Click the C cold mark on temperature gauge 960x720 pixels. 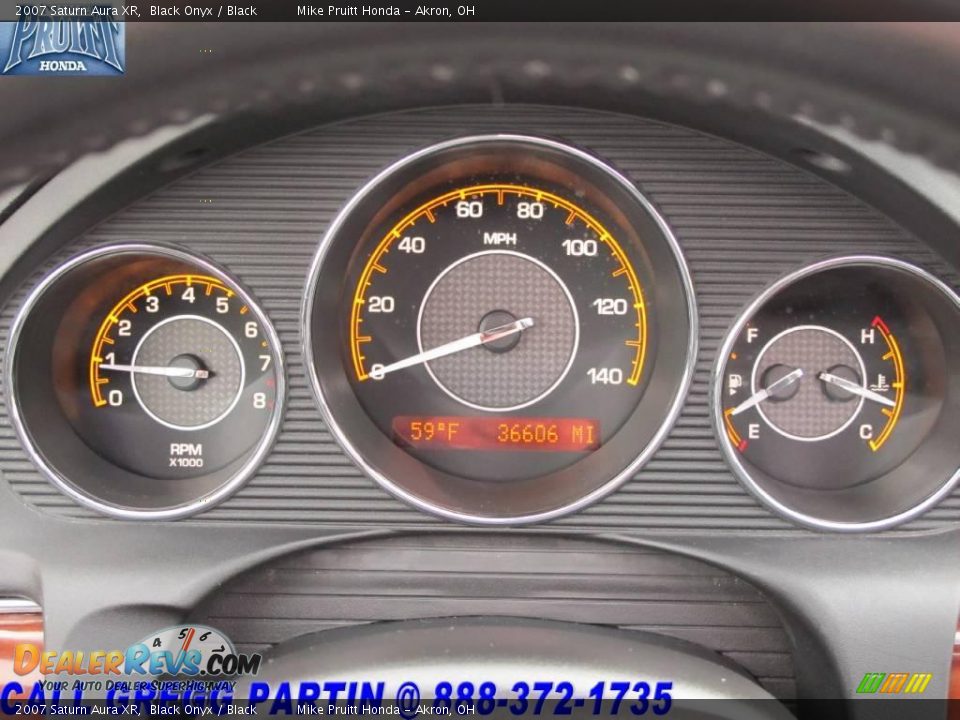pyautogui.click(x=865, y=432)
